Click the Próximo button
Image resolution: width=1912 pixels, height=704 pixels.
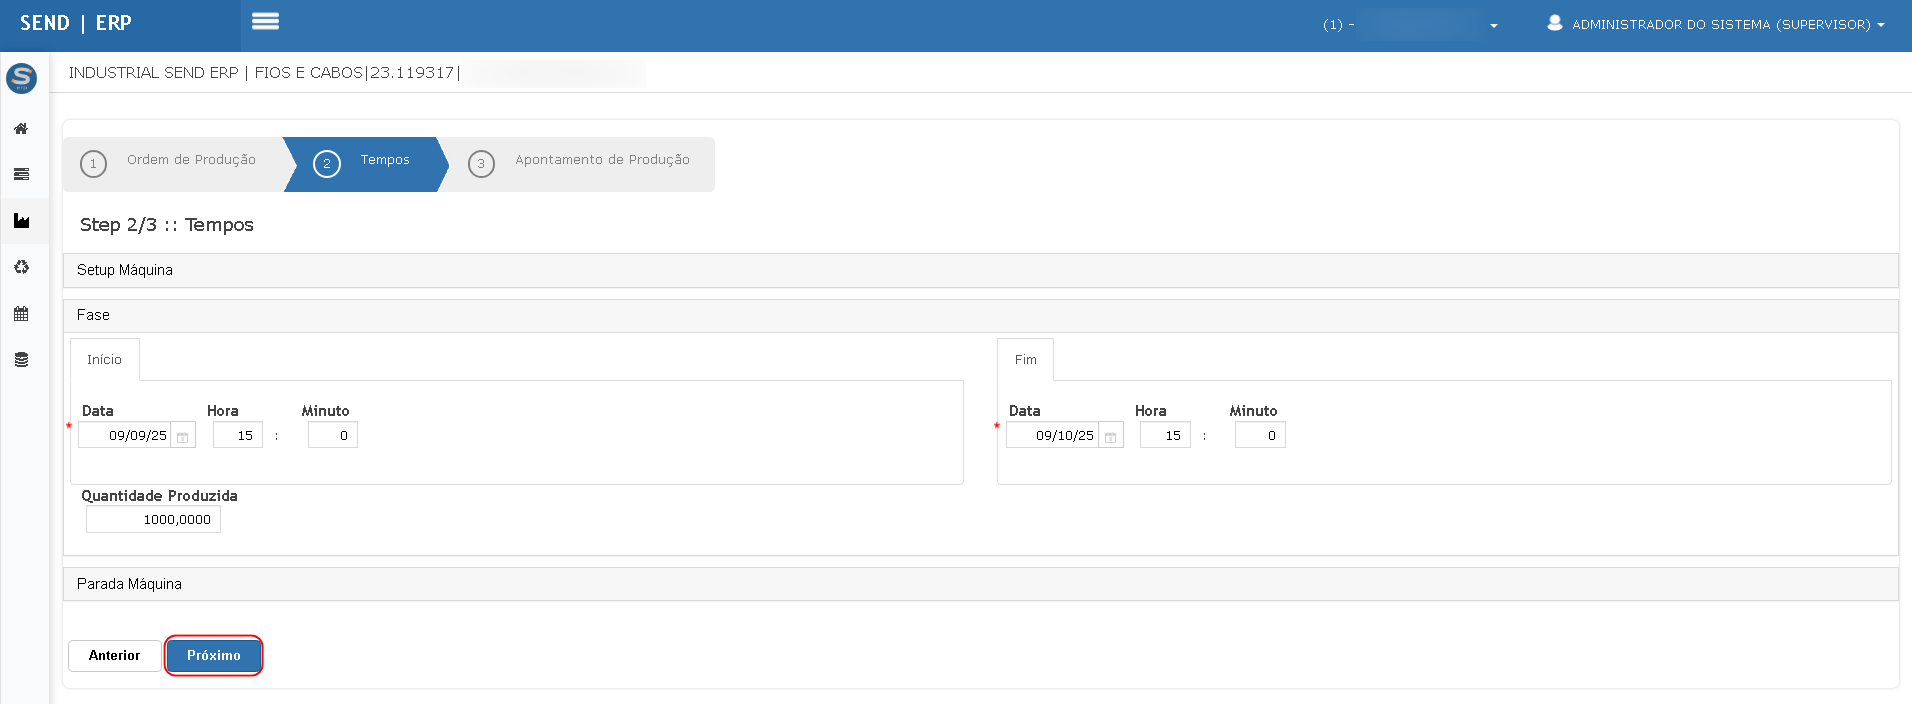point(213,656)
